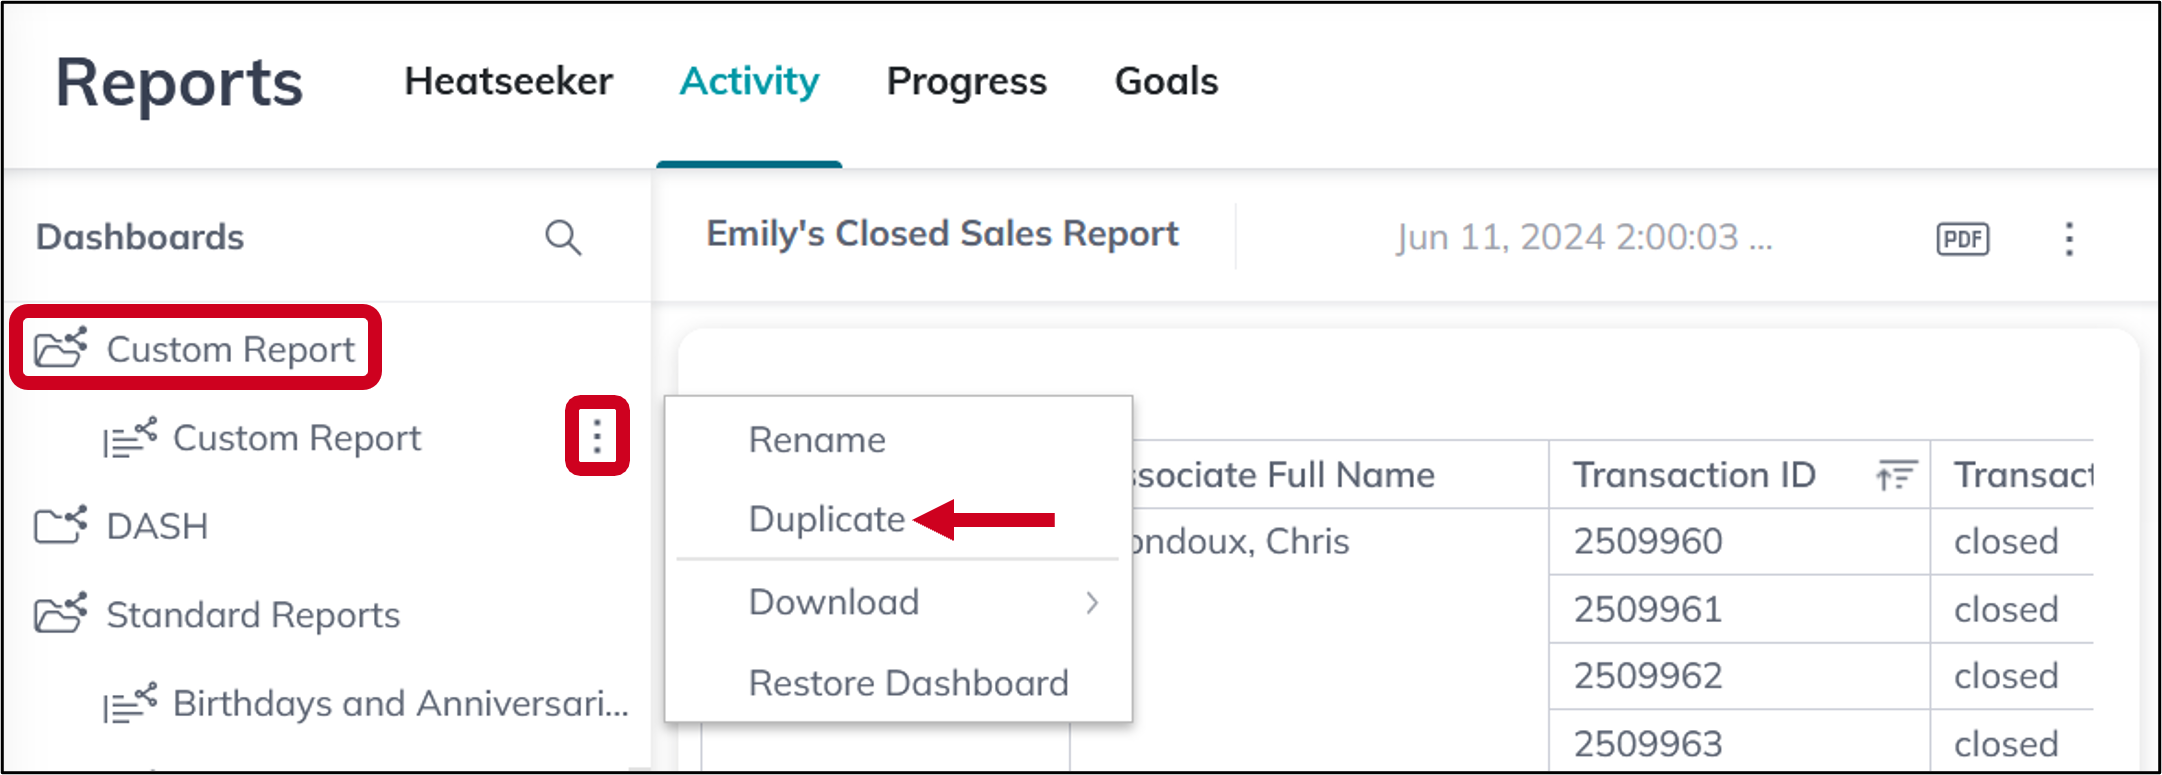This screenshot has width=2162, height=775.
Task: Expand the Standard Reports folder
Action: [x=252, y=615]
